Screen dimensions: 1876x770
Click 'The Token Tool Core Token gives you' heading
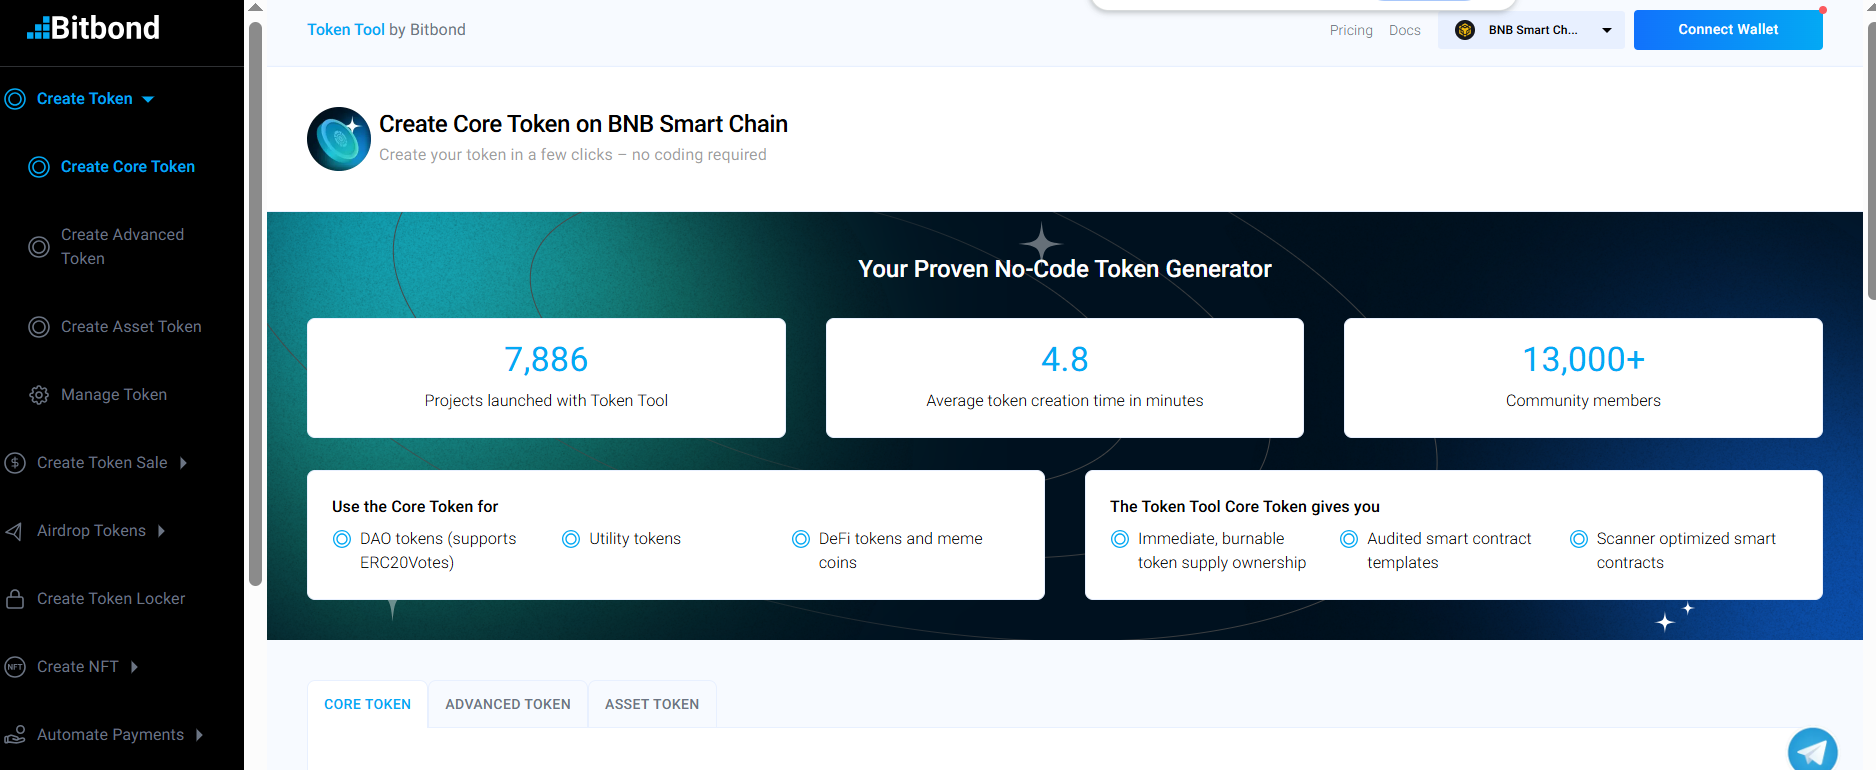[1245, 507]
